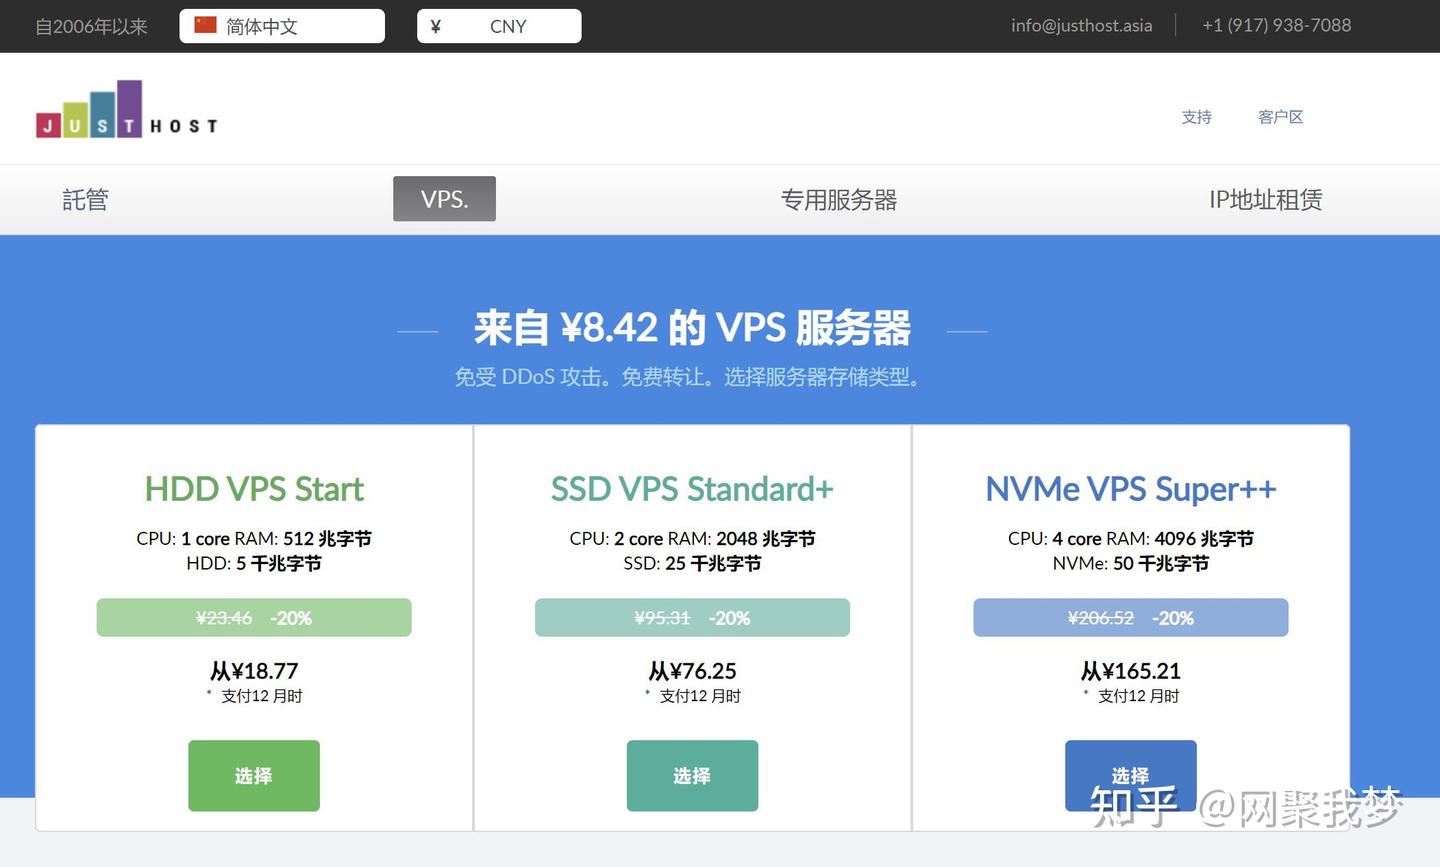Image resolution: width=1440 pixels, height=867 pixels.
Task: Open the 支持 support link
Action: 1196,117
